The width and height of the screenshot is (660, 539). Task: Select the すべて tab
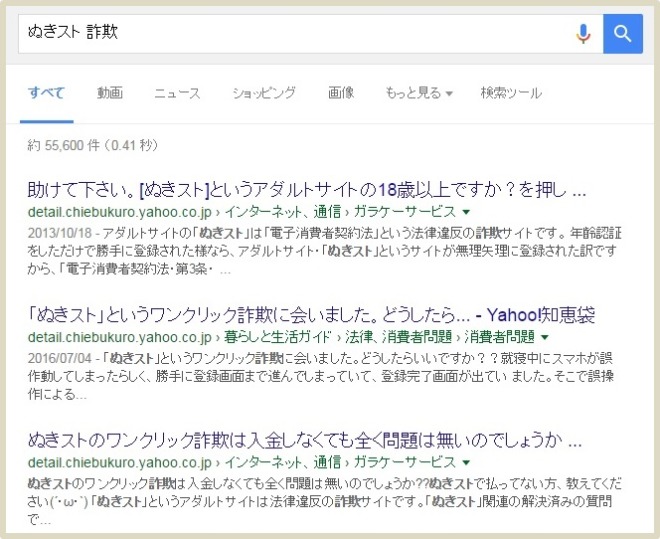tap(46, 93)
